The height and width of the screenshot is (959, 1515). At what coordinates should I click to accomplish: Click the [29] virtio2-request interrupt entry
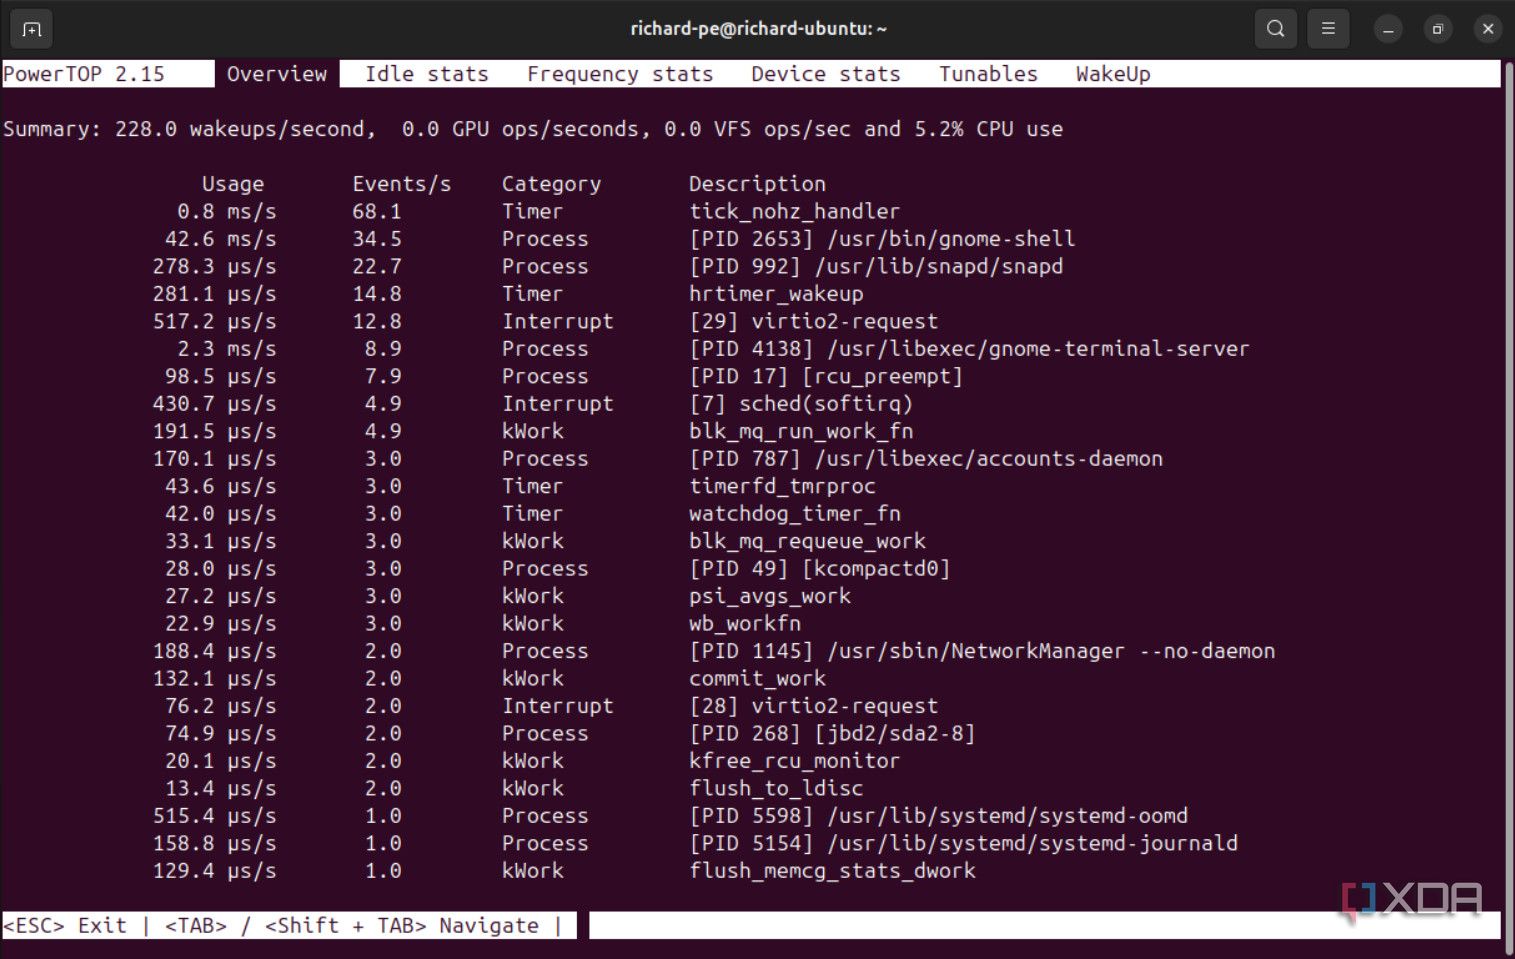pos(813,322)
